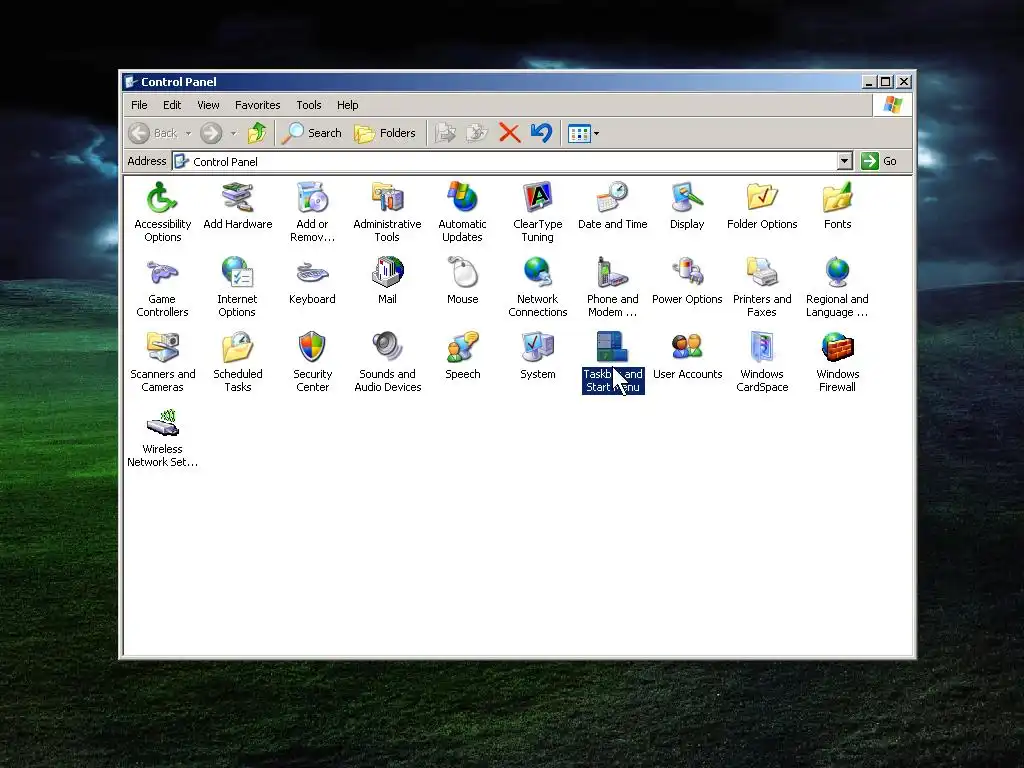Select Game Controllers icon

(162, 272)
